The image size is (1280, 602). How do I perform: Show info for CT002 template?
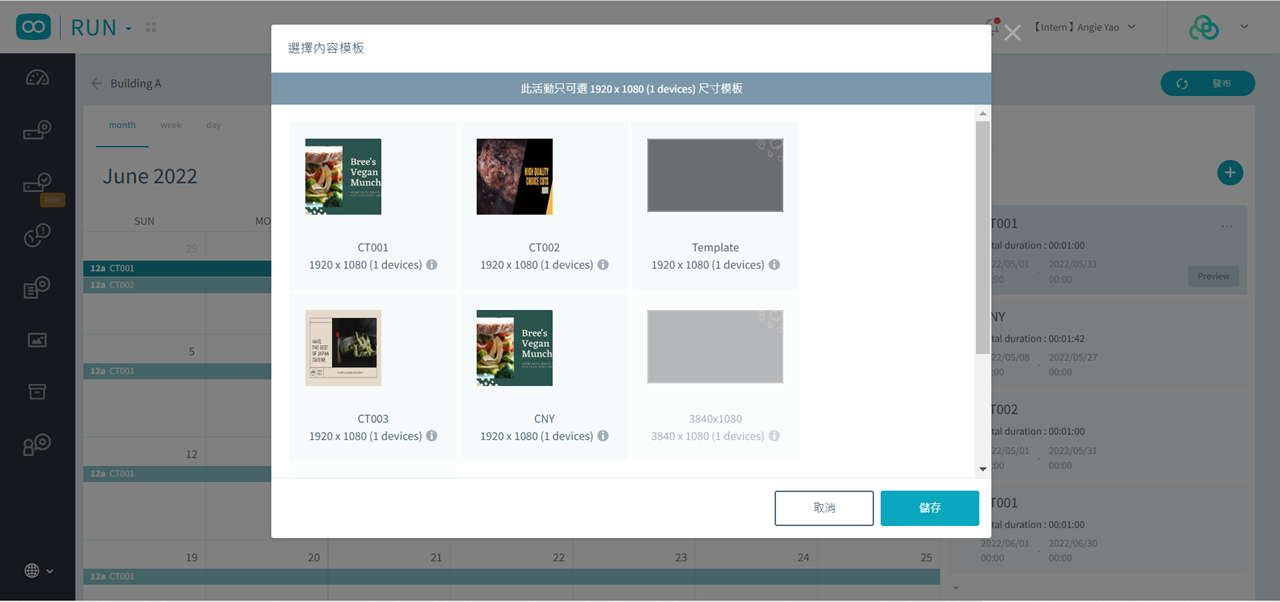click(x=603, y=265)
